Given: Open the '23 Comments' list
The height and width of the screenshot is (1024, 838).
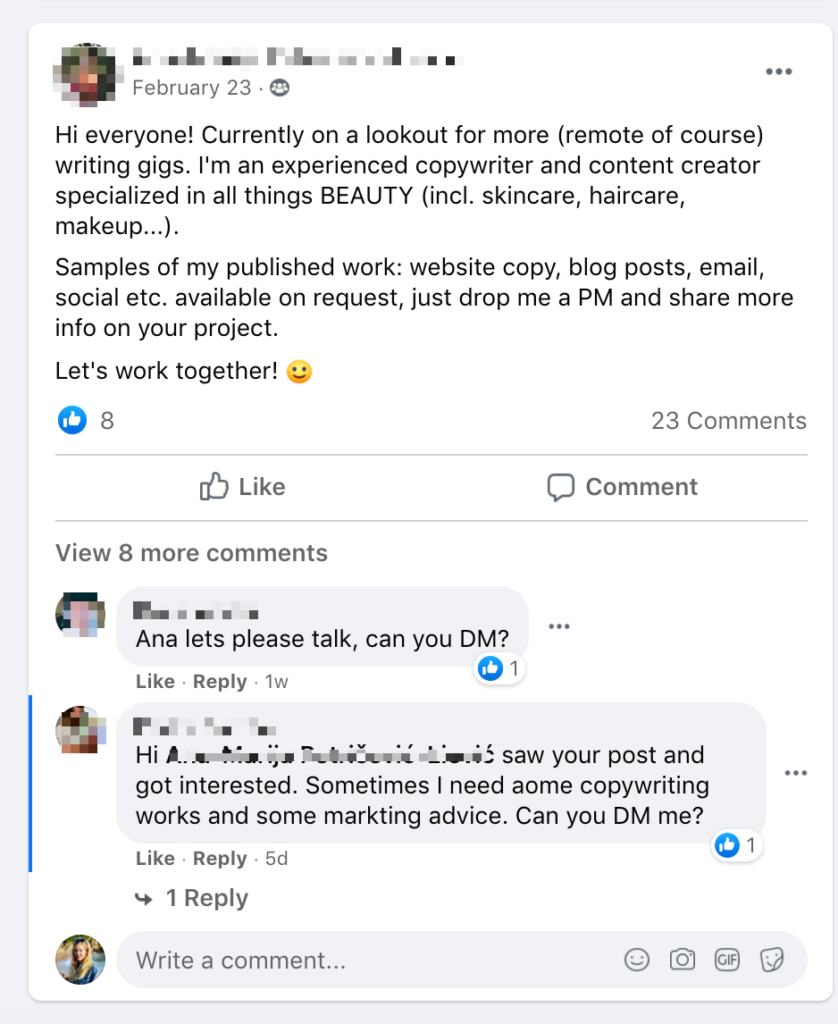Looking at the screenshot, I should 728,421.
